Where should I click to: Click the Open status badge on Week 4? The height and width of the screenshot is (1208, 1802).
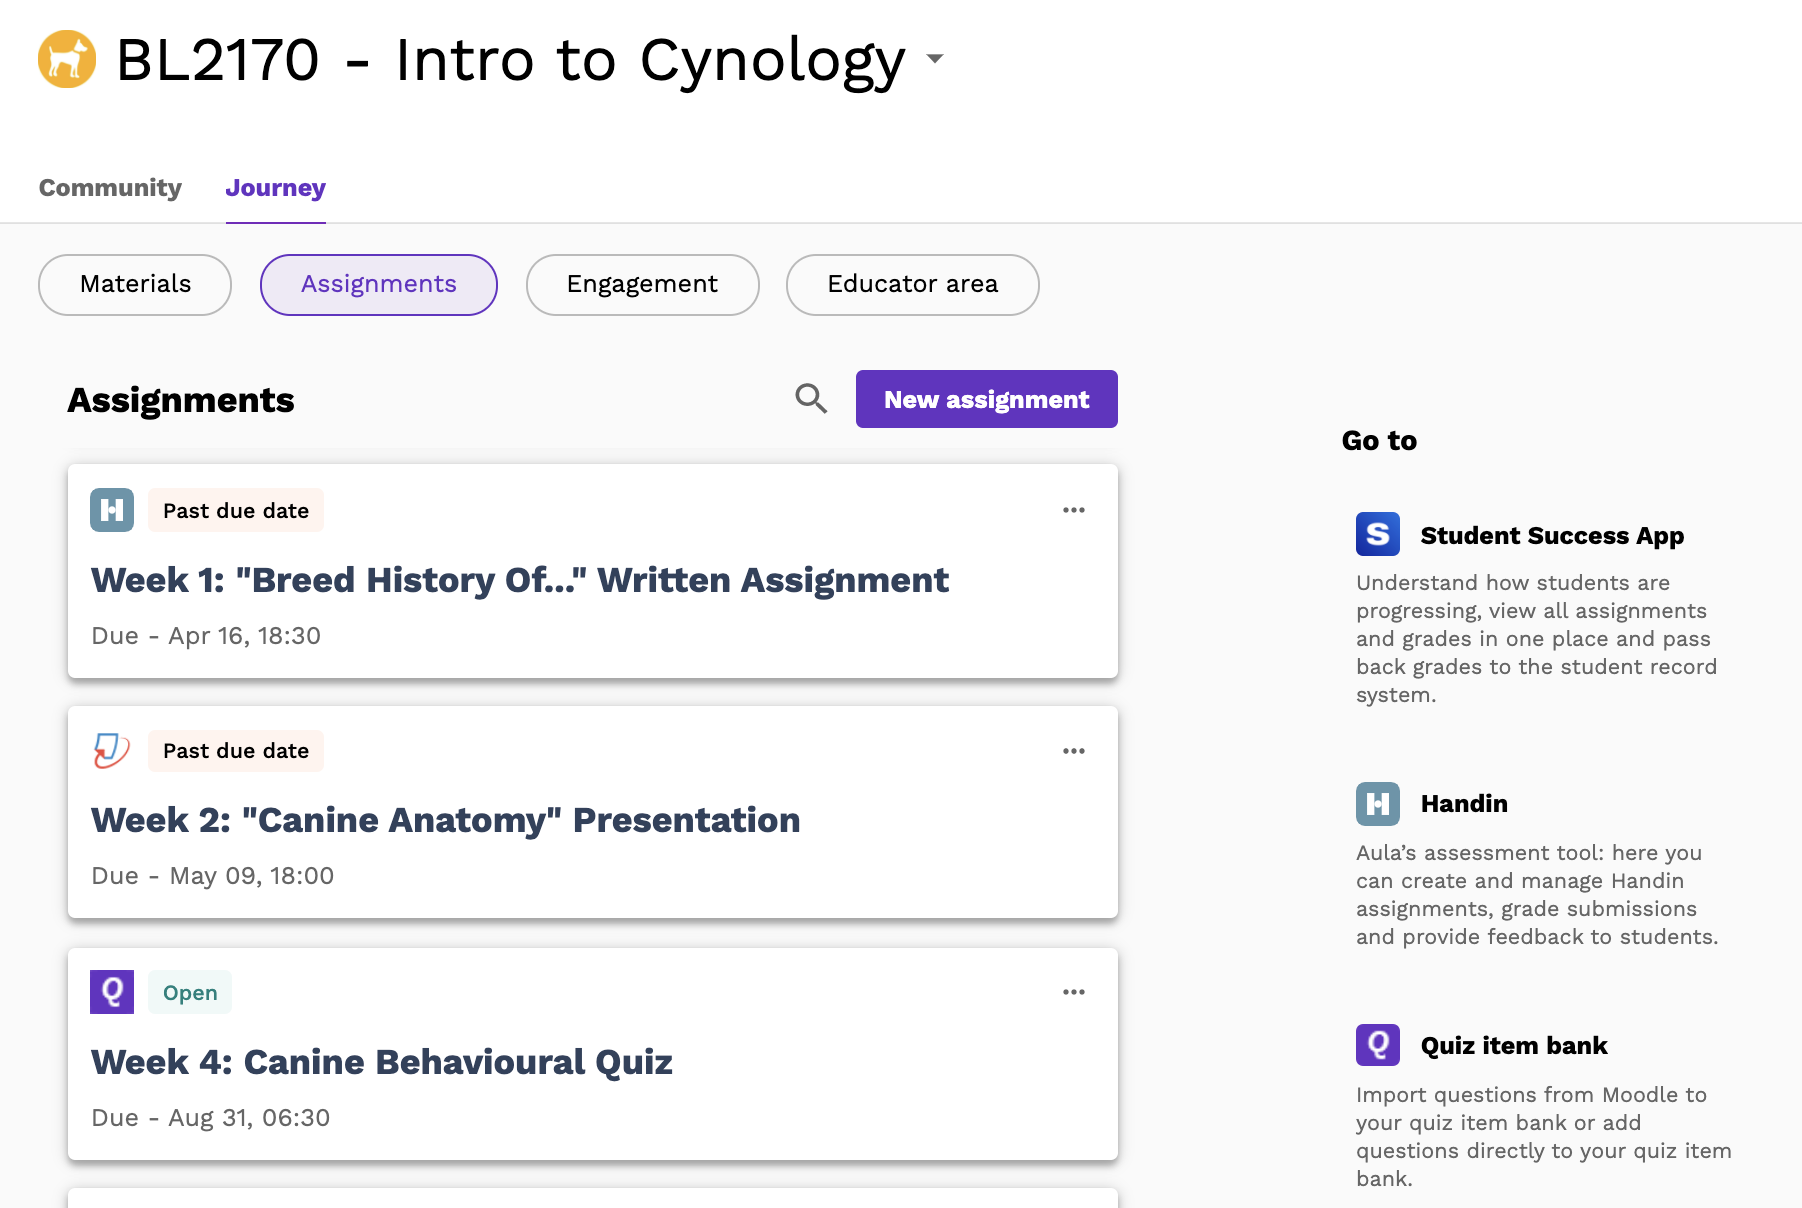pyautogui.click(x=190, y=992)
